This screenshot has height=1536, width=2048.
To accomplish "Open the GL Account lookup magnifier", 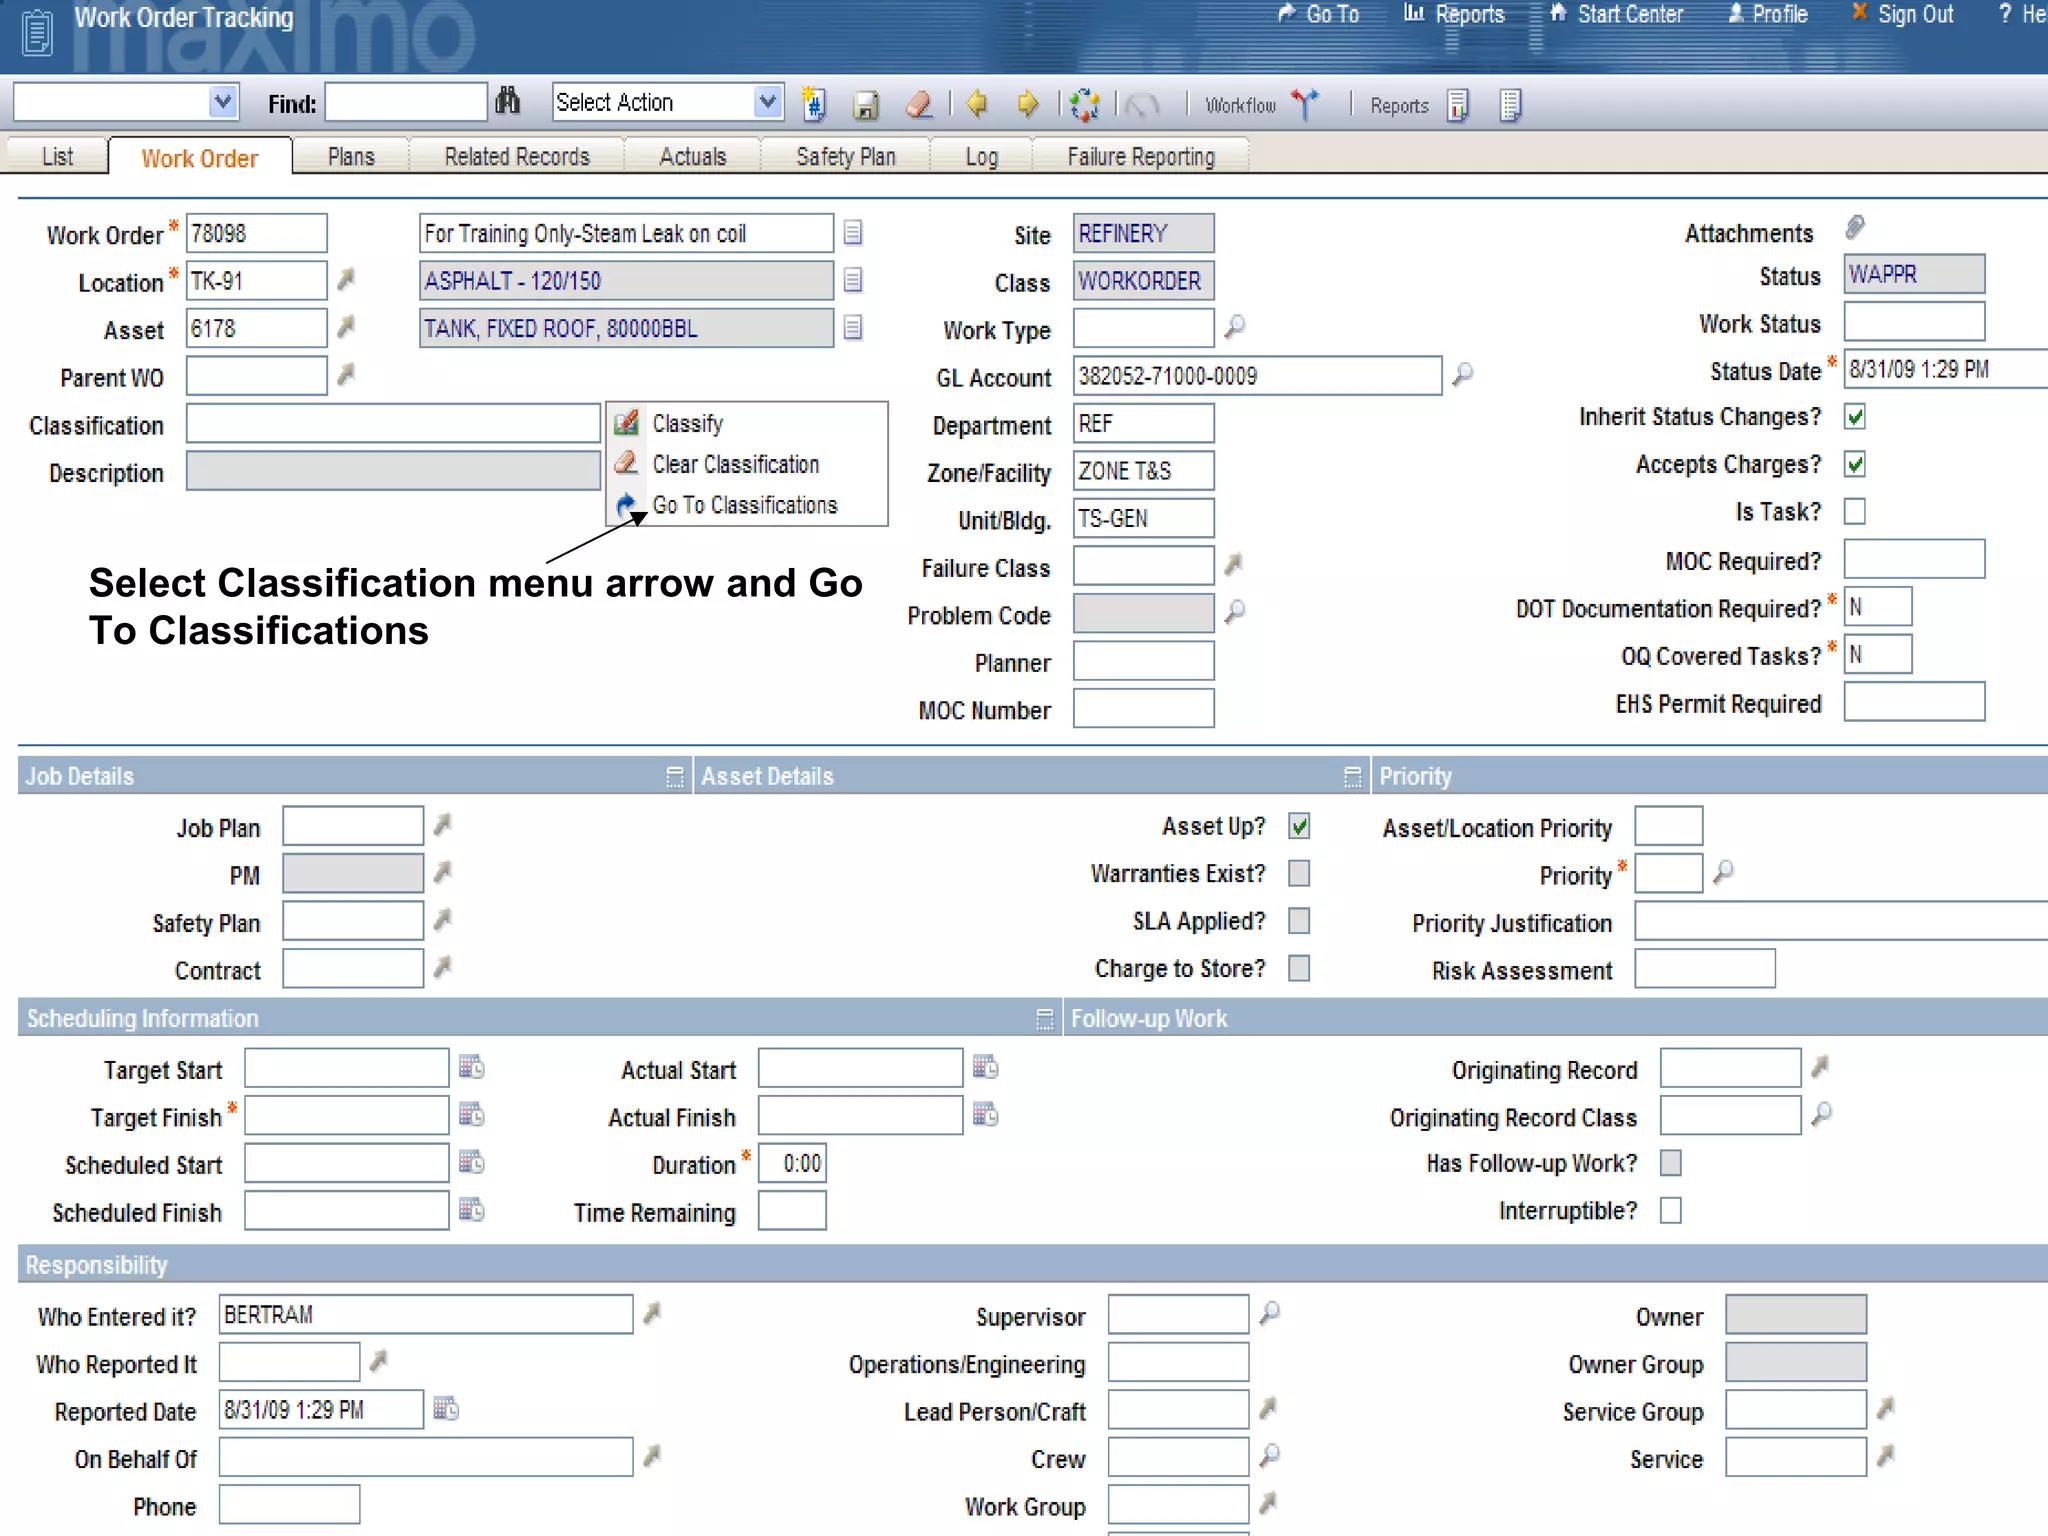I will [1463, 375].
